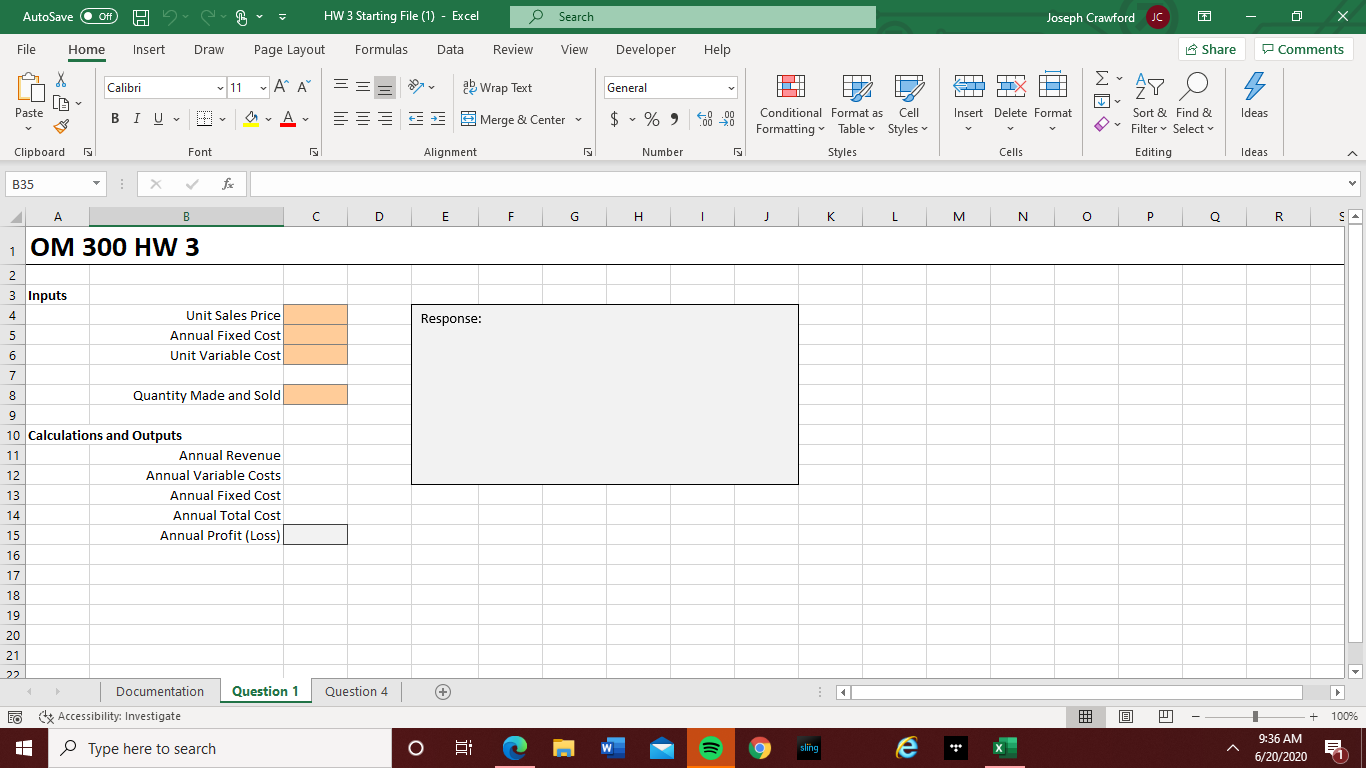The width and height of the screenshot is (1366, 768).
Task: Apply Percent Style number format
Action: click(652, 119)
